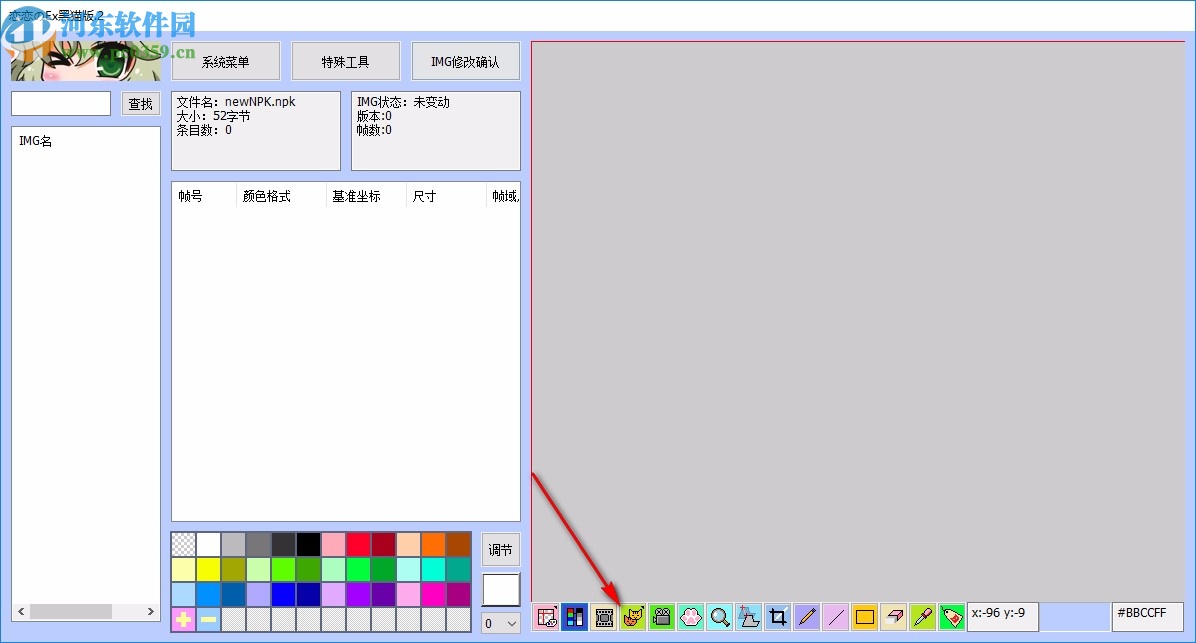This screenshot has height=643, width=1196.
Task: Select the Eraser tool
Action: (x=893, y=617)
